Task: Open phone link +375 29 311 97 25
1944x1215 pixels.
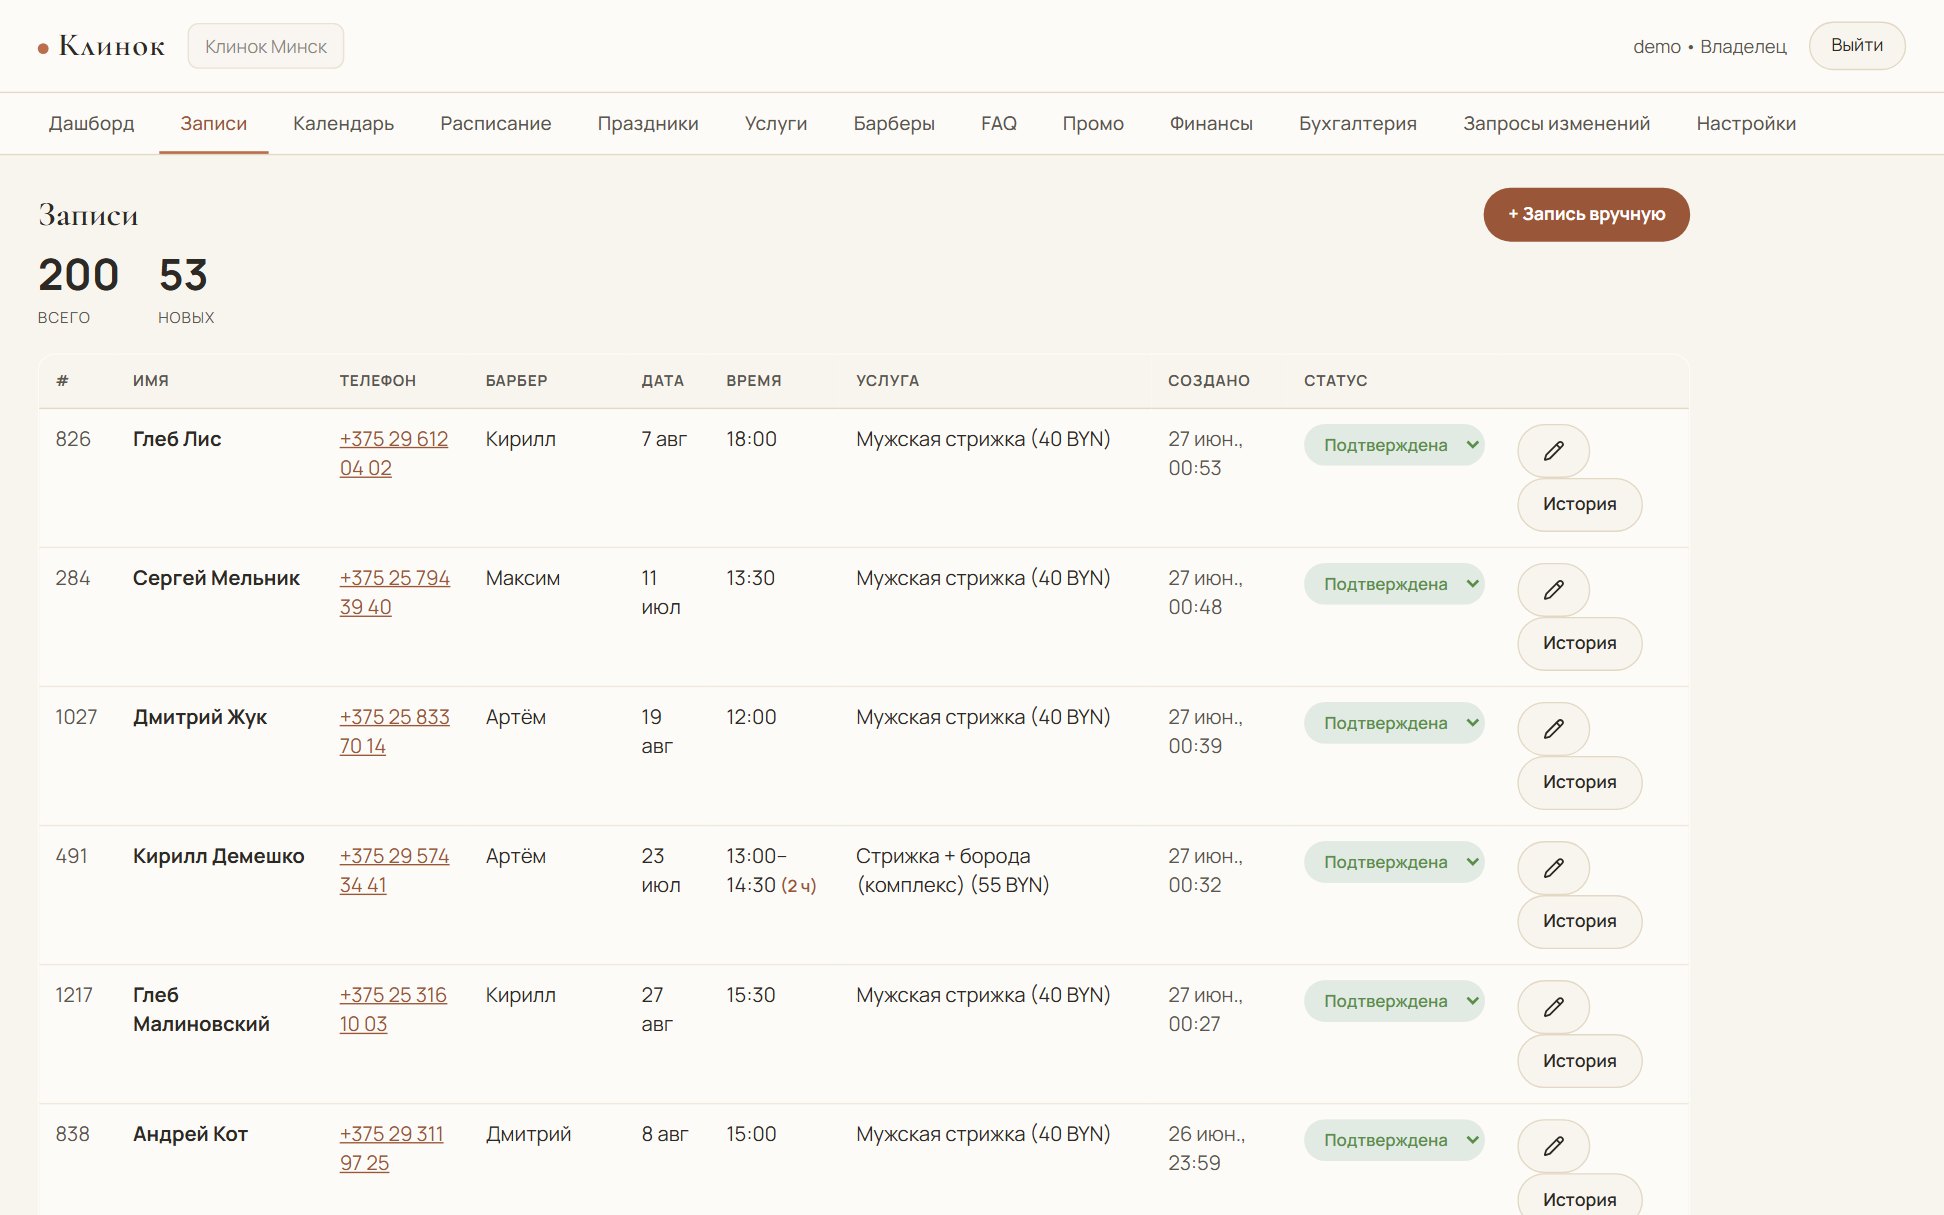Action: click(x=391, y=1148)
